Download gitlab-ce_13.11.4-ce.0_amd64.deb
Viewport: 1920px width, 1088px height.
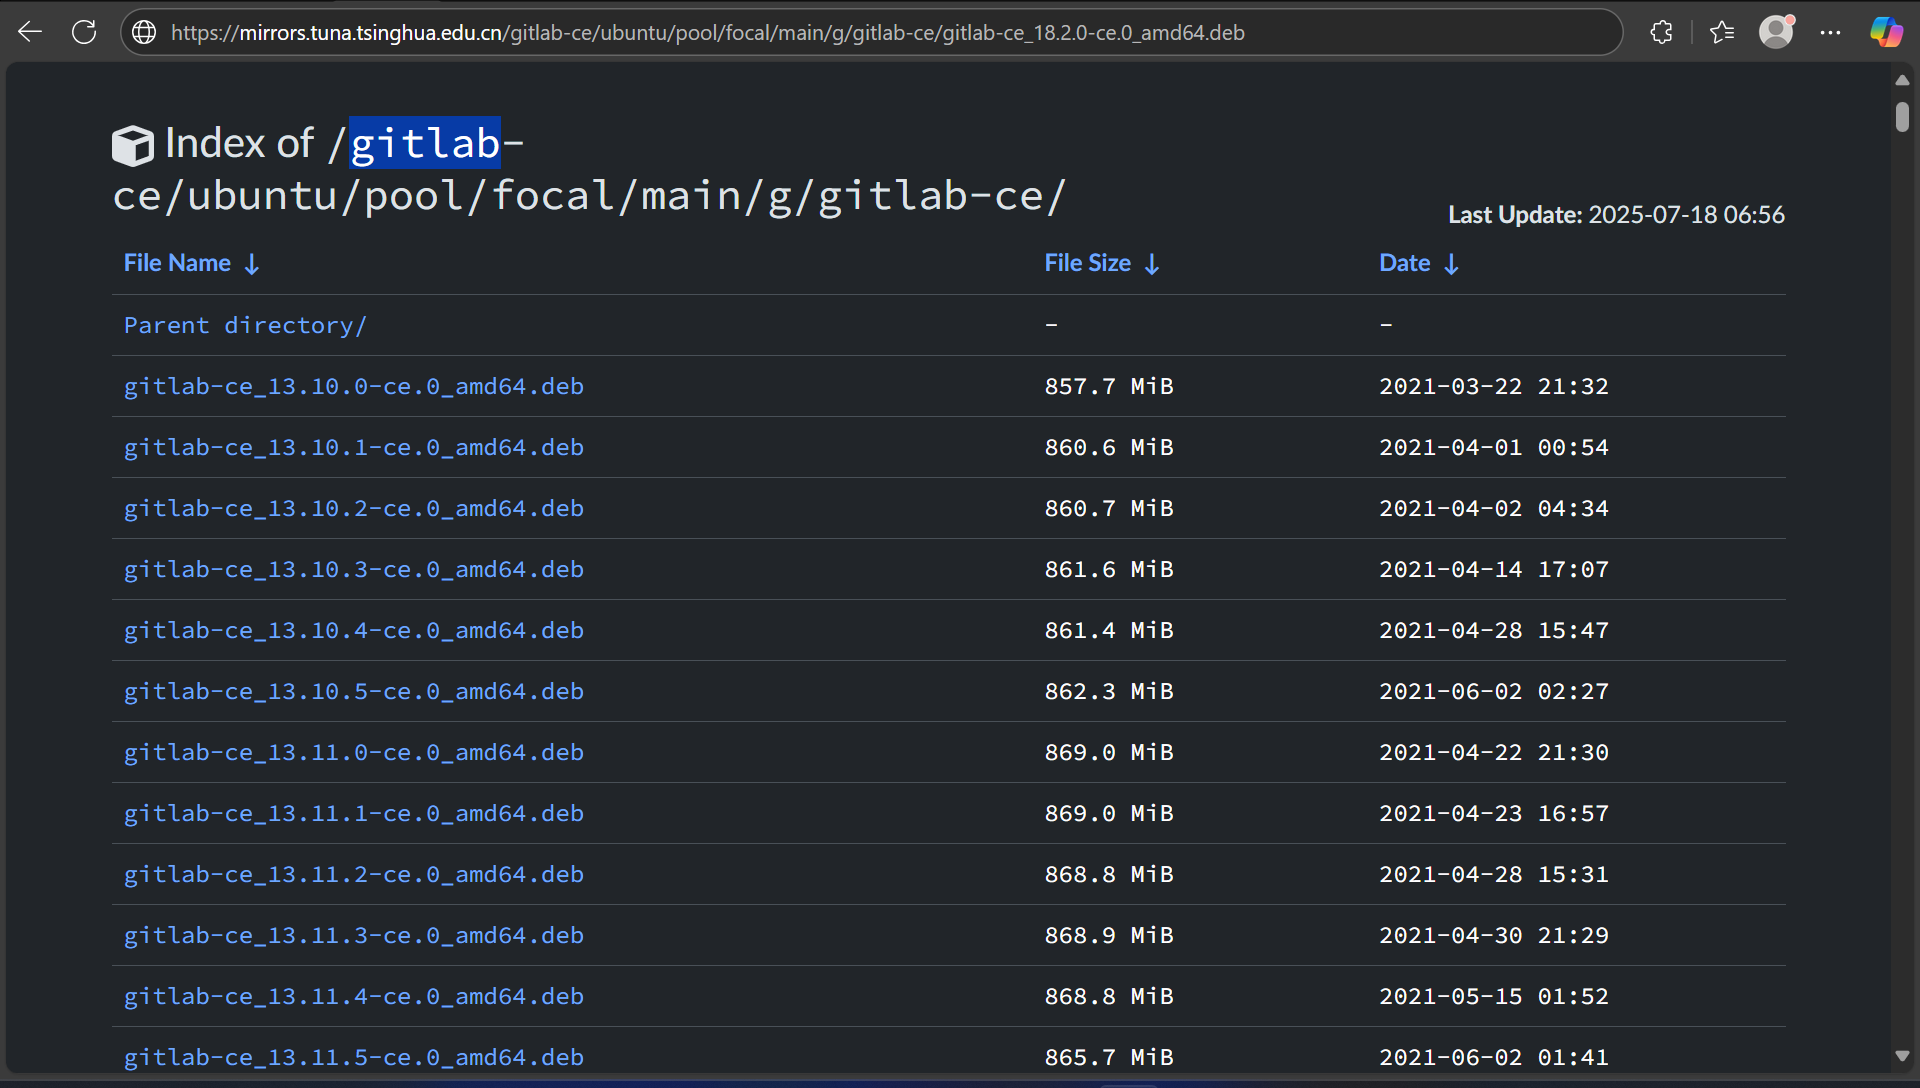[x=354, y=996]
